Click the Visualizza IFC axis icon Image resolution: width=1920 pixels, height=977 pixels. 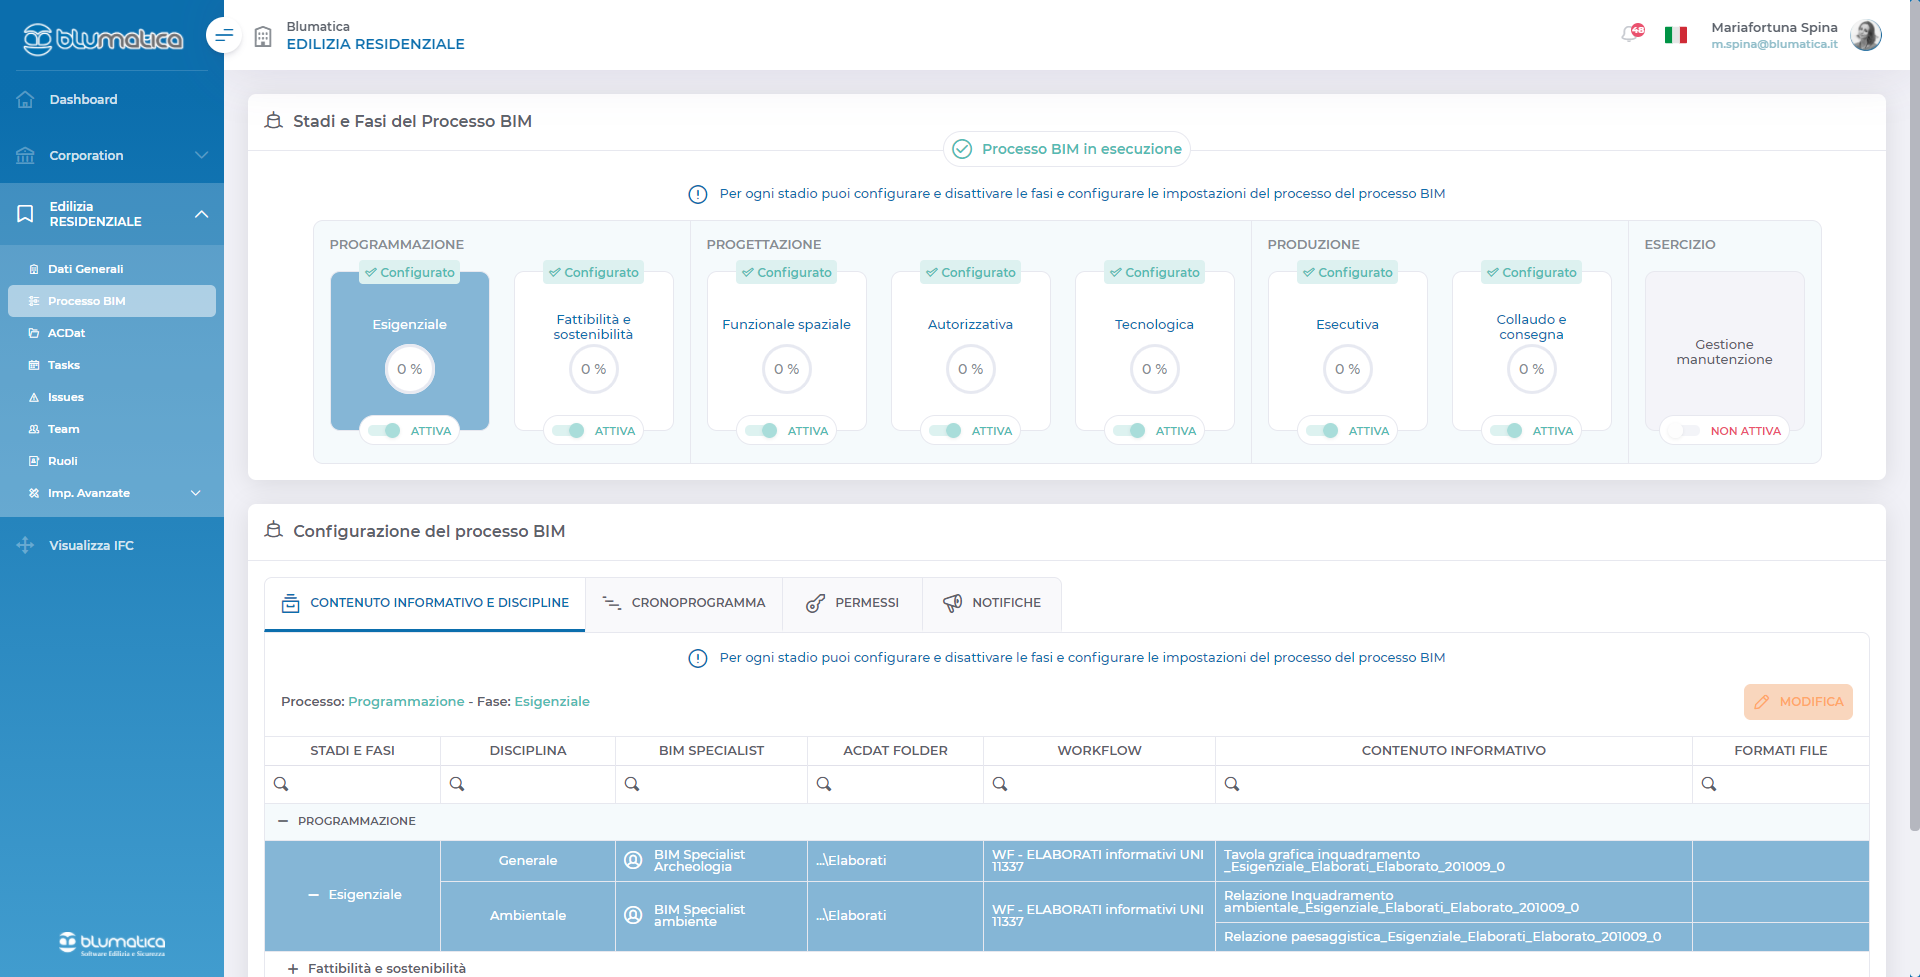coord(26,545)
